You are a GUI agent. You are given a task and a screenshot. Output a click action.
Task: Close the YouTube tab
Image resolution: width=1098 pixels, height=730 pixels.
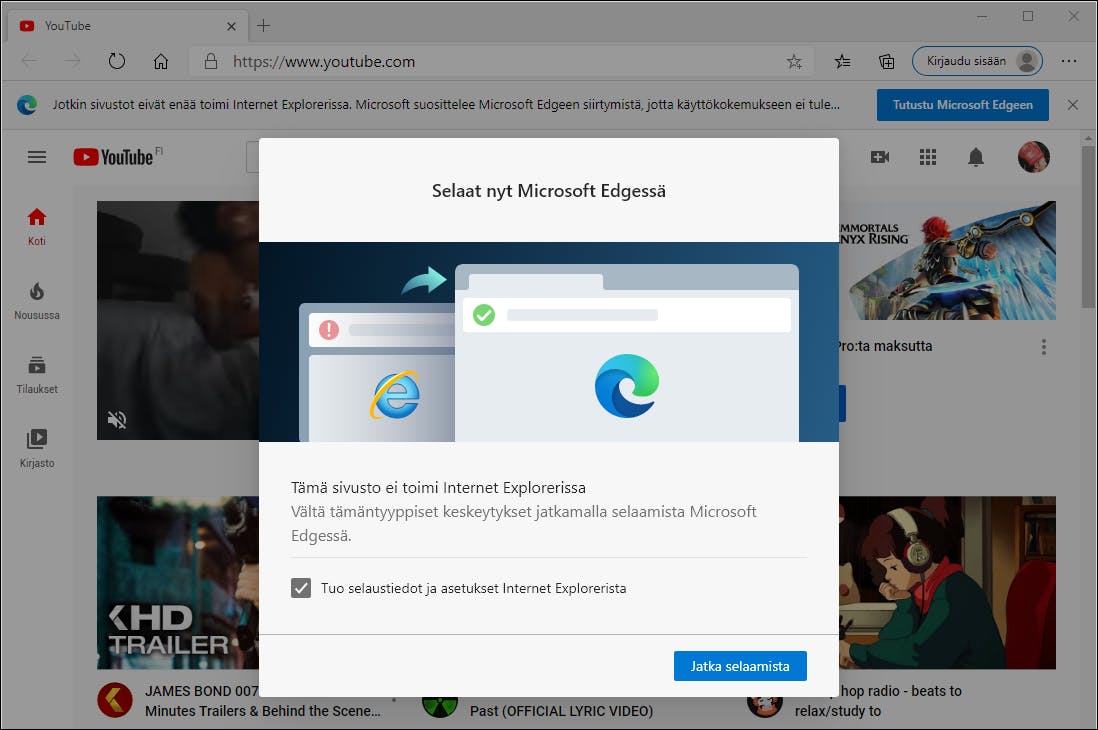pos(231,27)
